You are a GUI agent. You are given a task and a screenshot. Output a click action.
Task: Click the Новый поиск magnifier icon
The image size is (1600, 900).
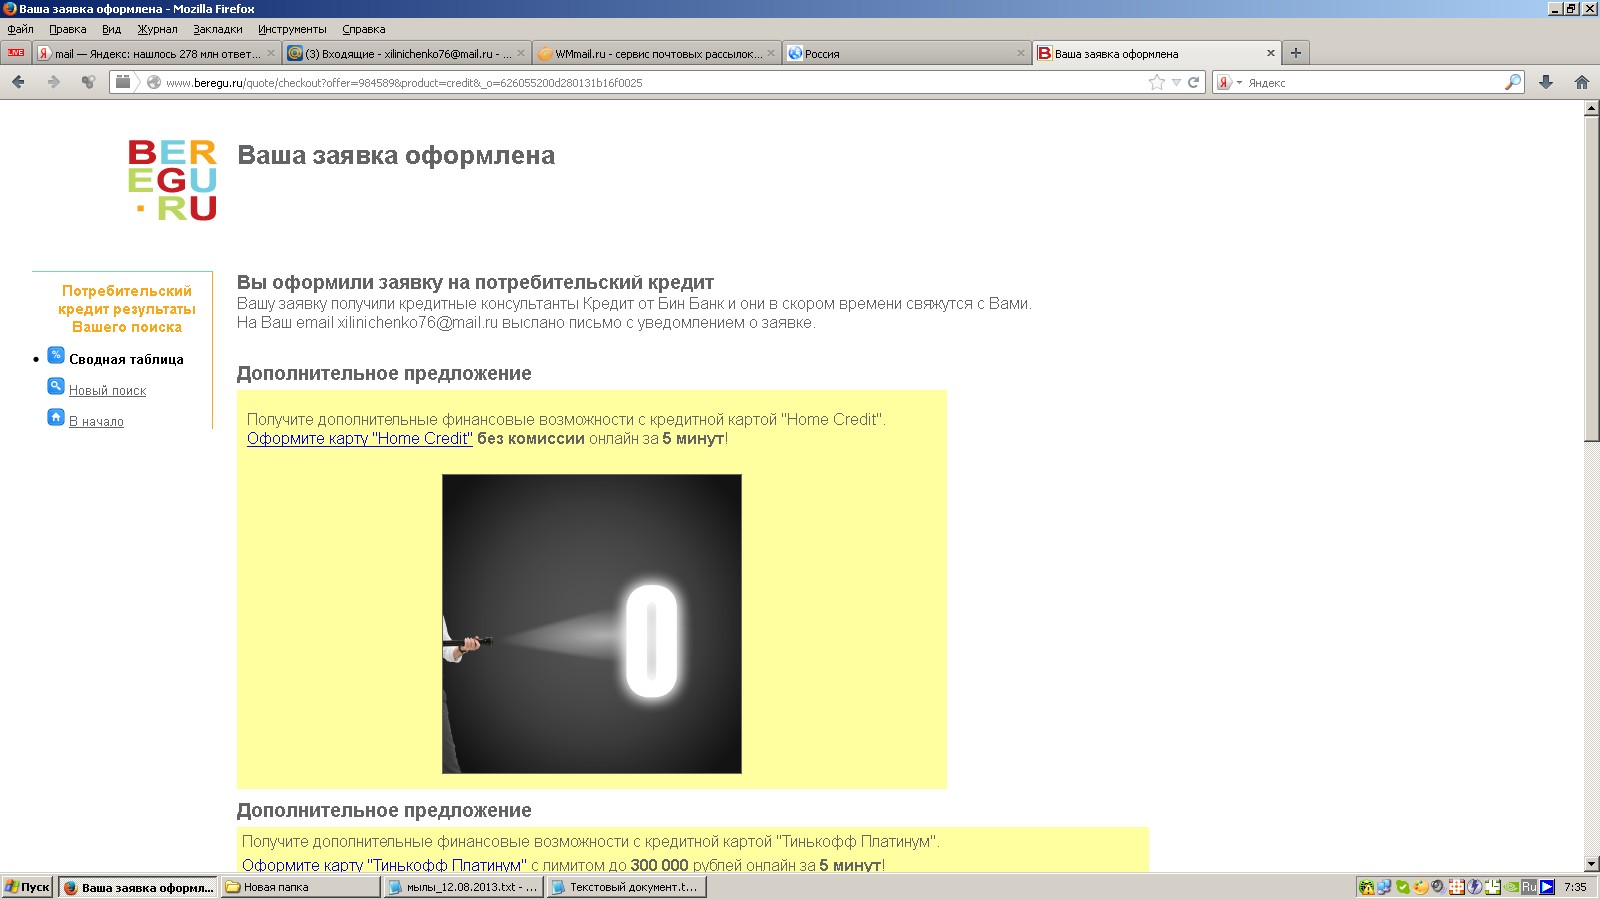point(56,386)
